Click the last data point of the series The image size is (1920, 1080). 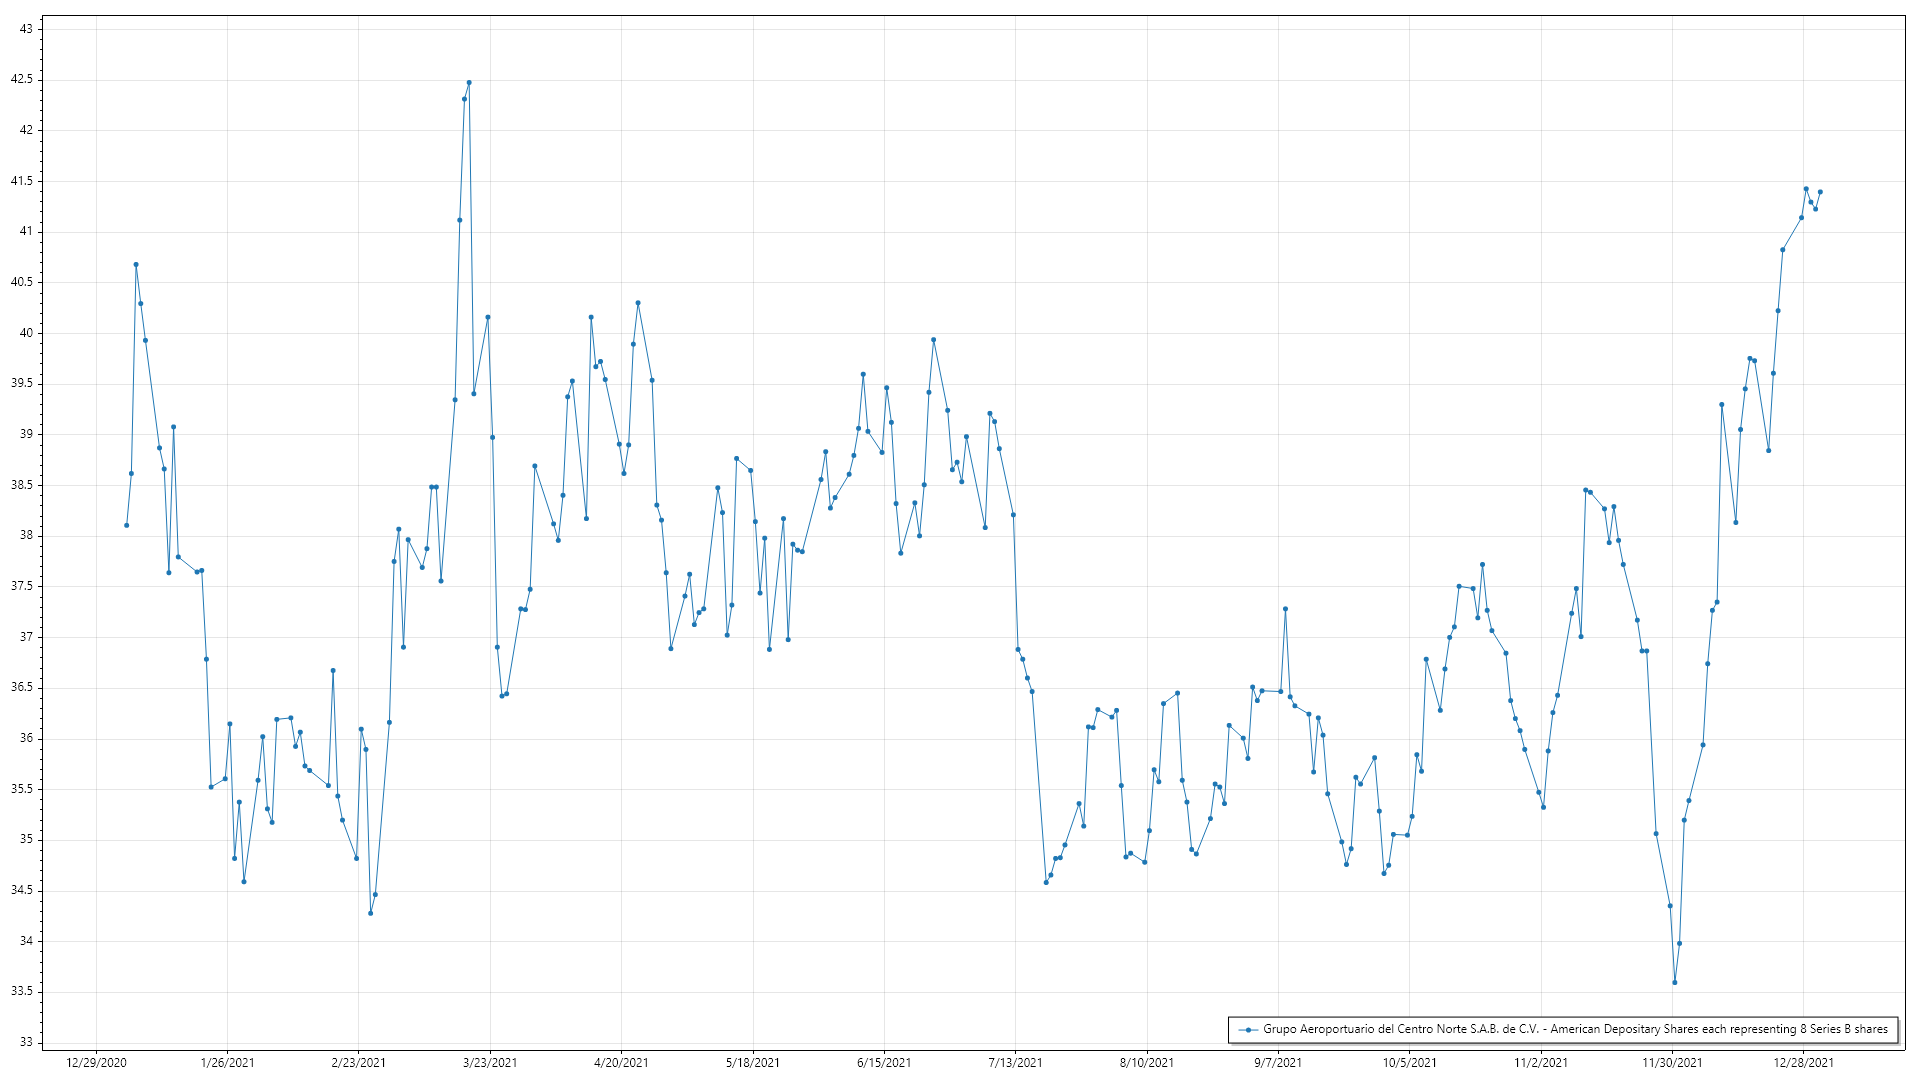point(1820,192)
